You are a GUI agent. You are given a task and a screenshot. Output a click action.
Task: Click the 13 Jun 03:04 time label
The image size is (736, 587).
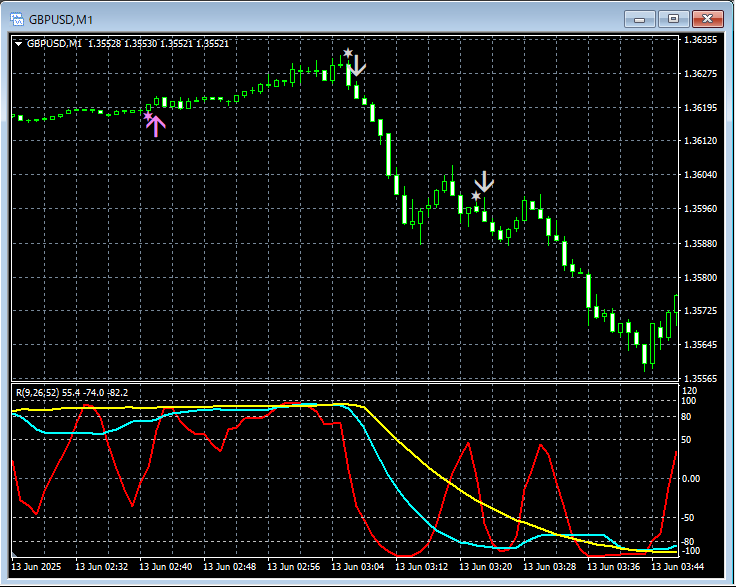click(x=357, y=567)
